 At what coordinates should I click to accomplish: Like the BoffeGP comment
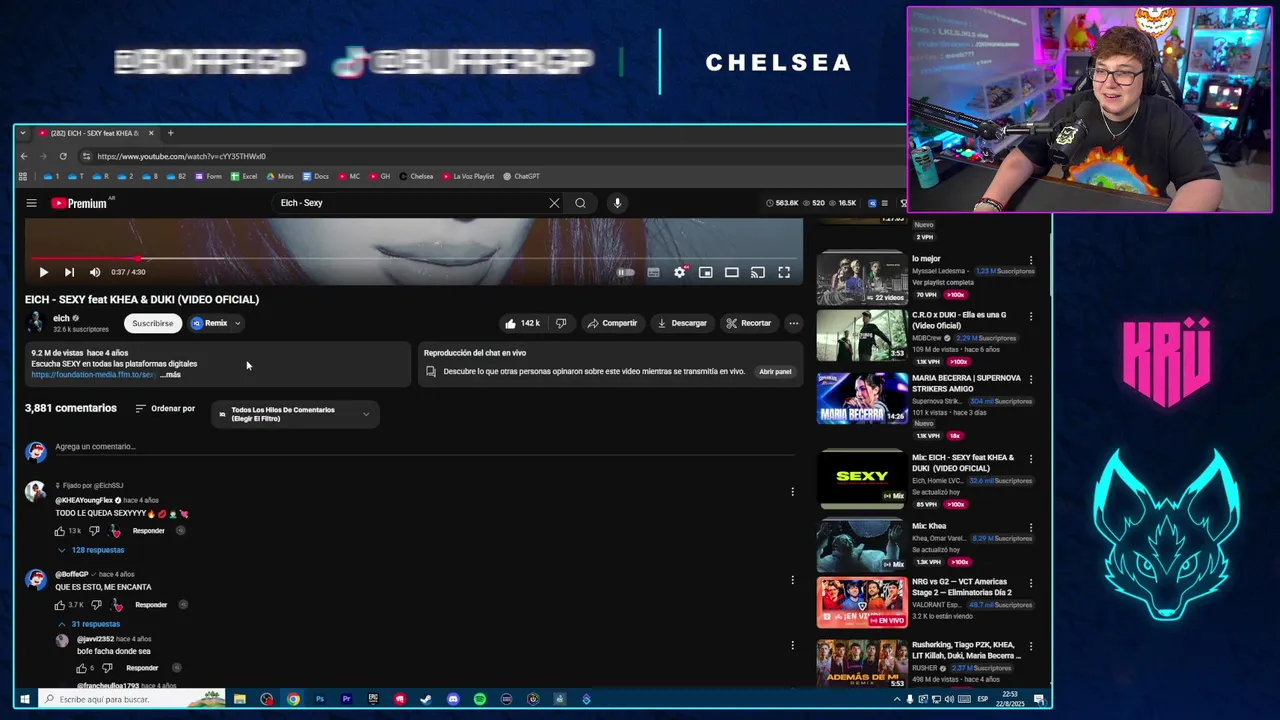click(60, 605)
